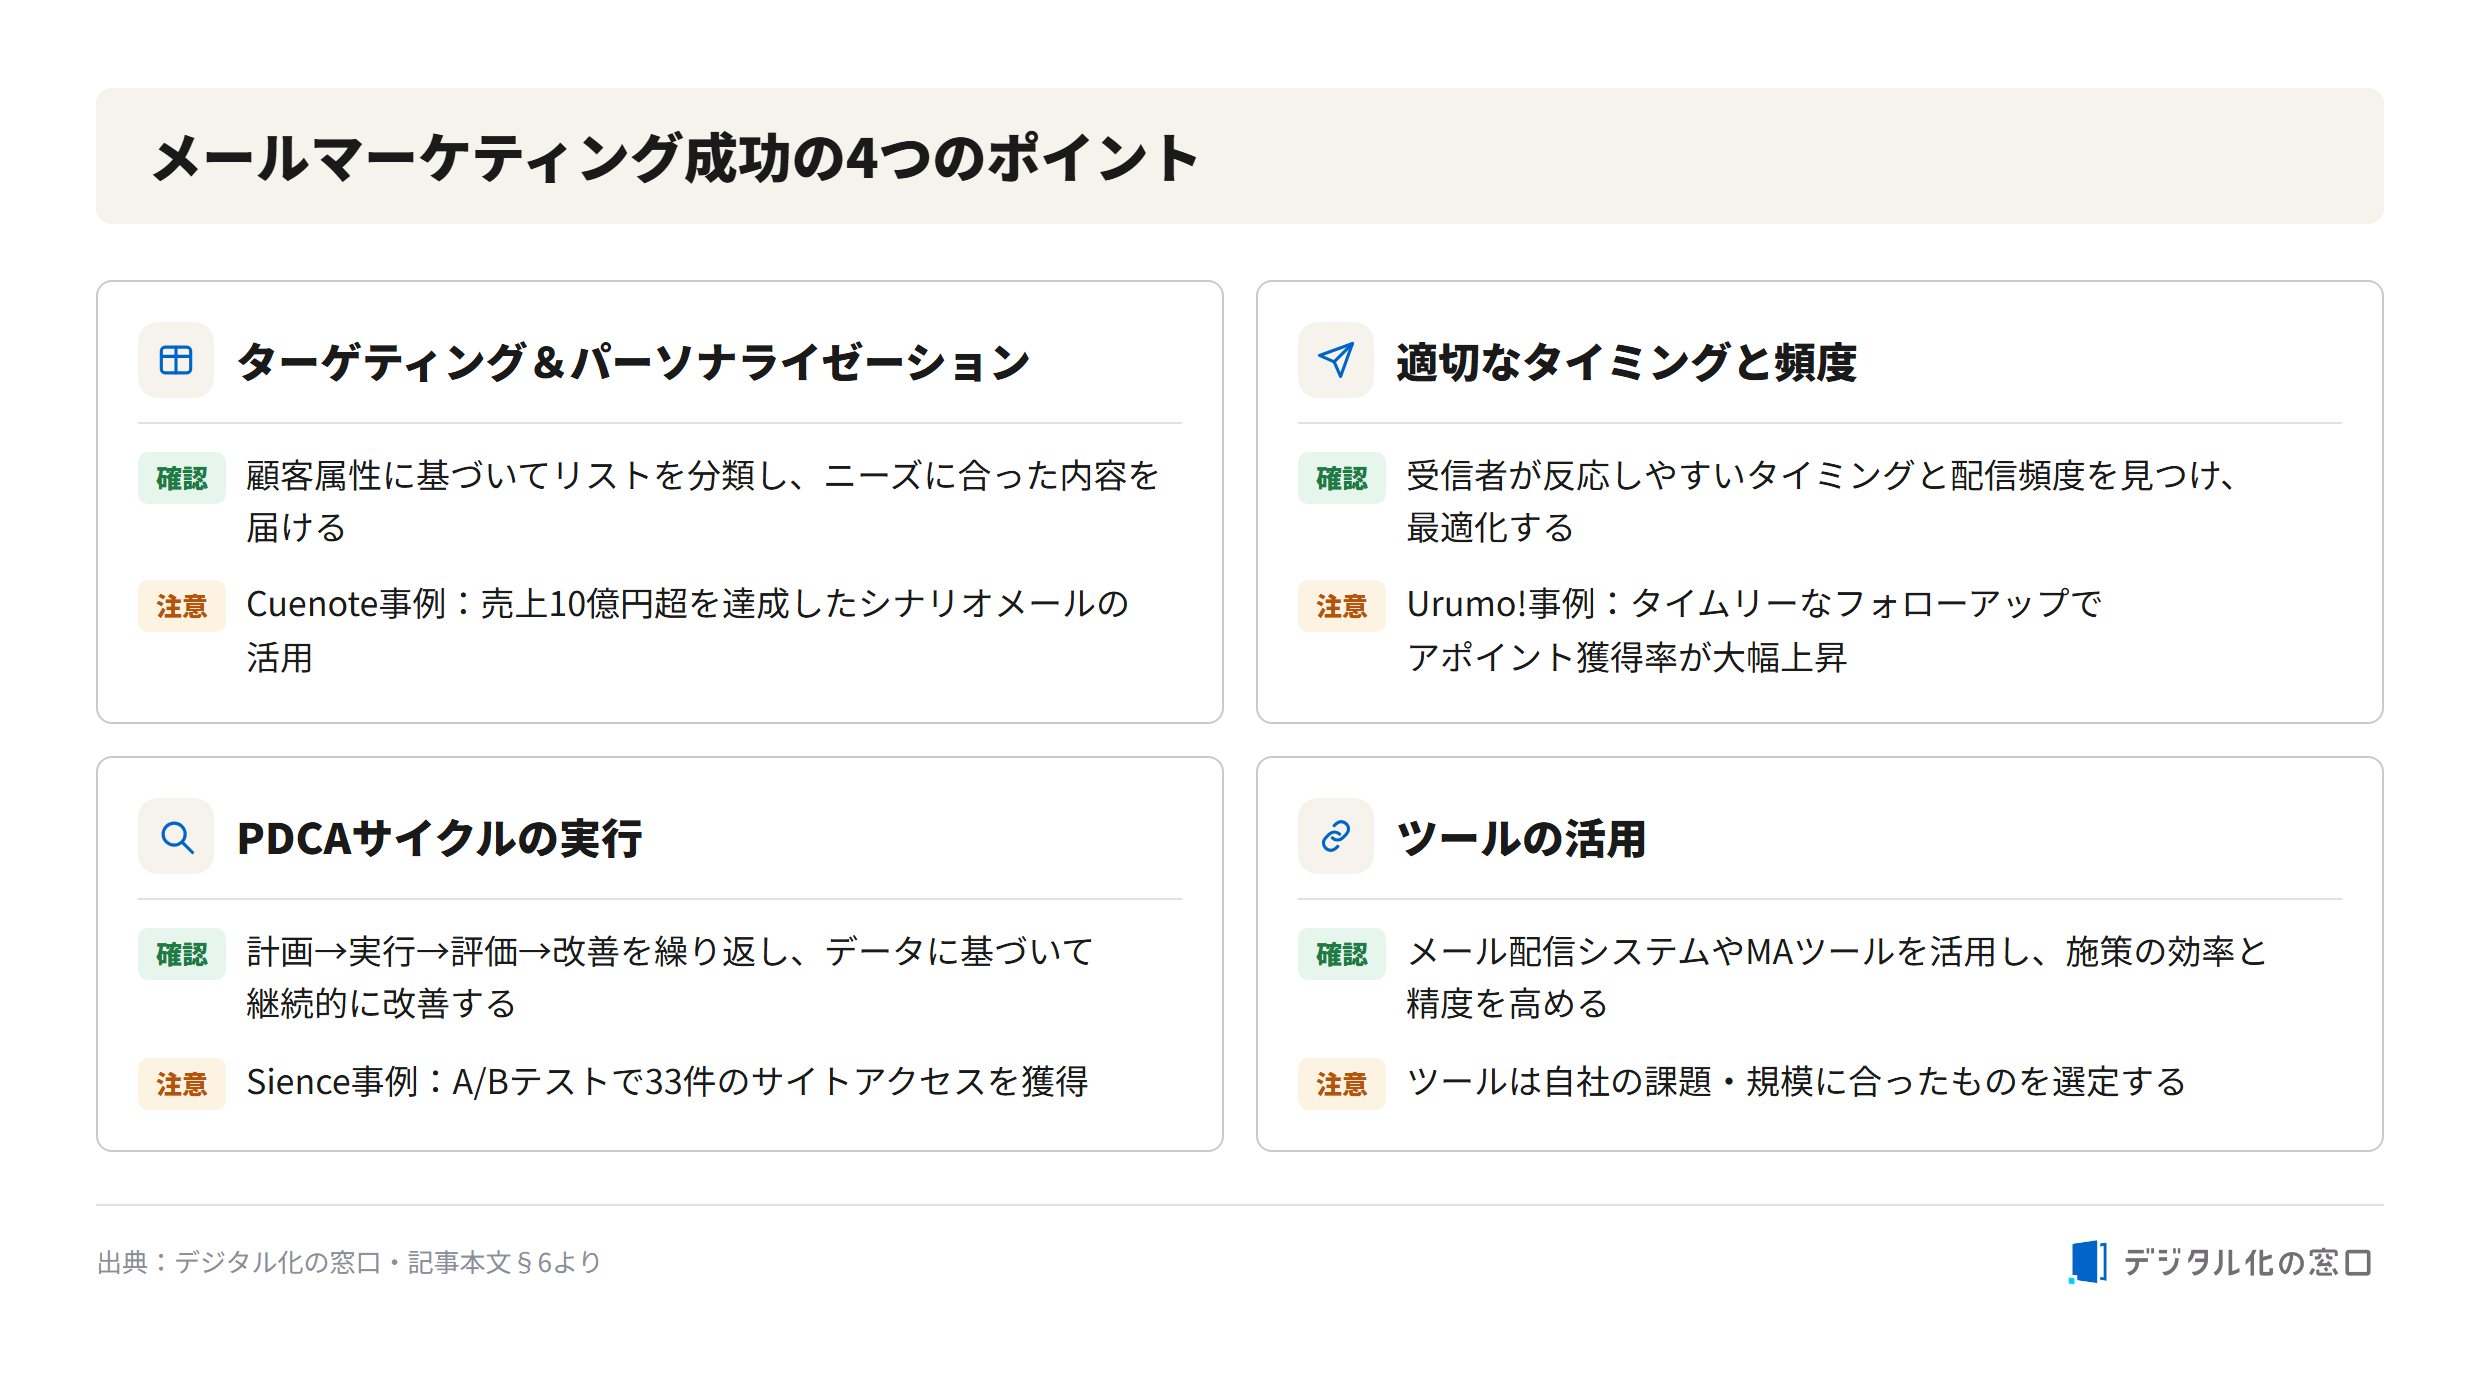Click the main title メールマーケティング成功の4つのポイント
This screenshot has height=1378, width=2480.
676,158
